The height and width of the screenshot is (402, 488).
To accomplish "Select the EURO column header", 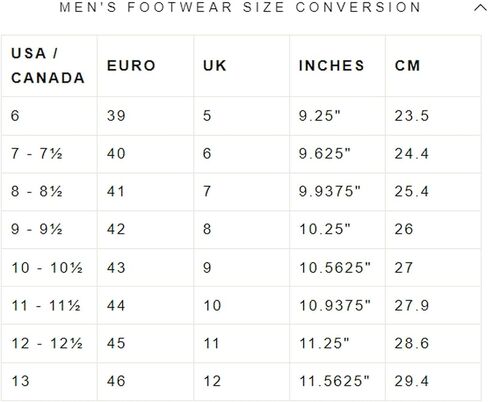I will 145,66.
